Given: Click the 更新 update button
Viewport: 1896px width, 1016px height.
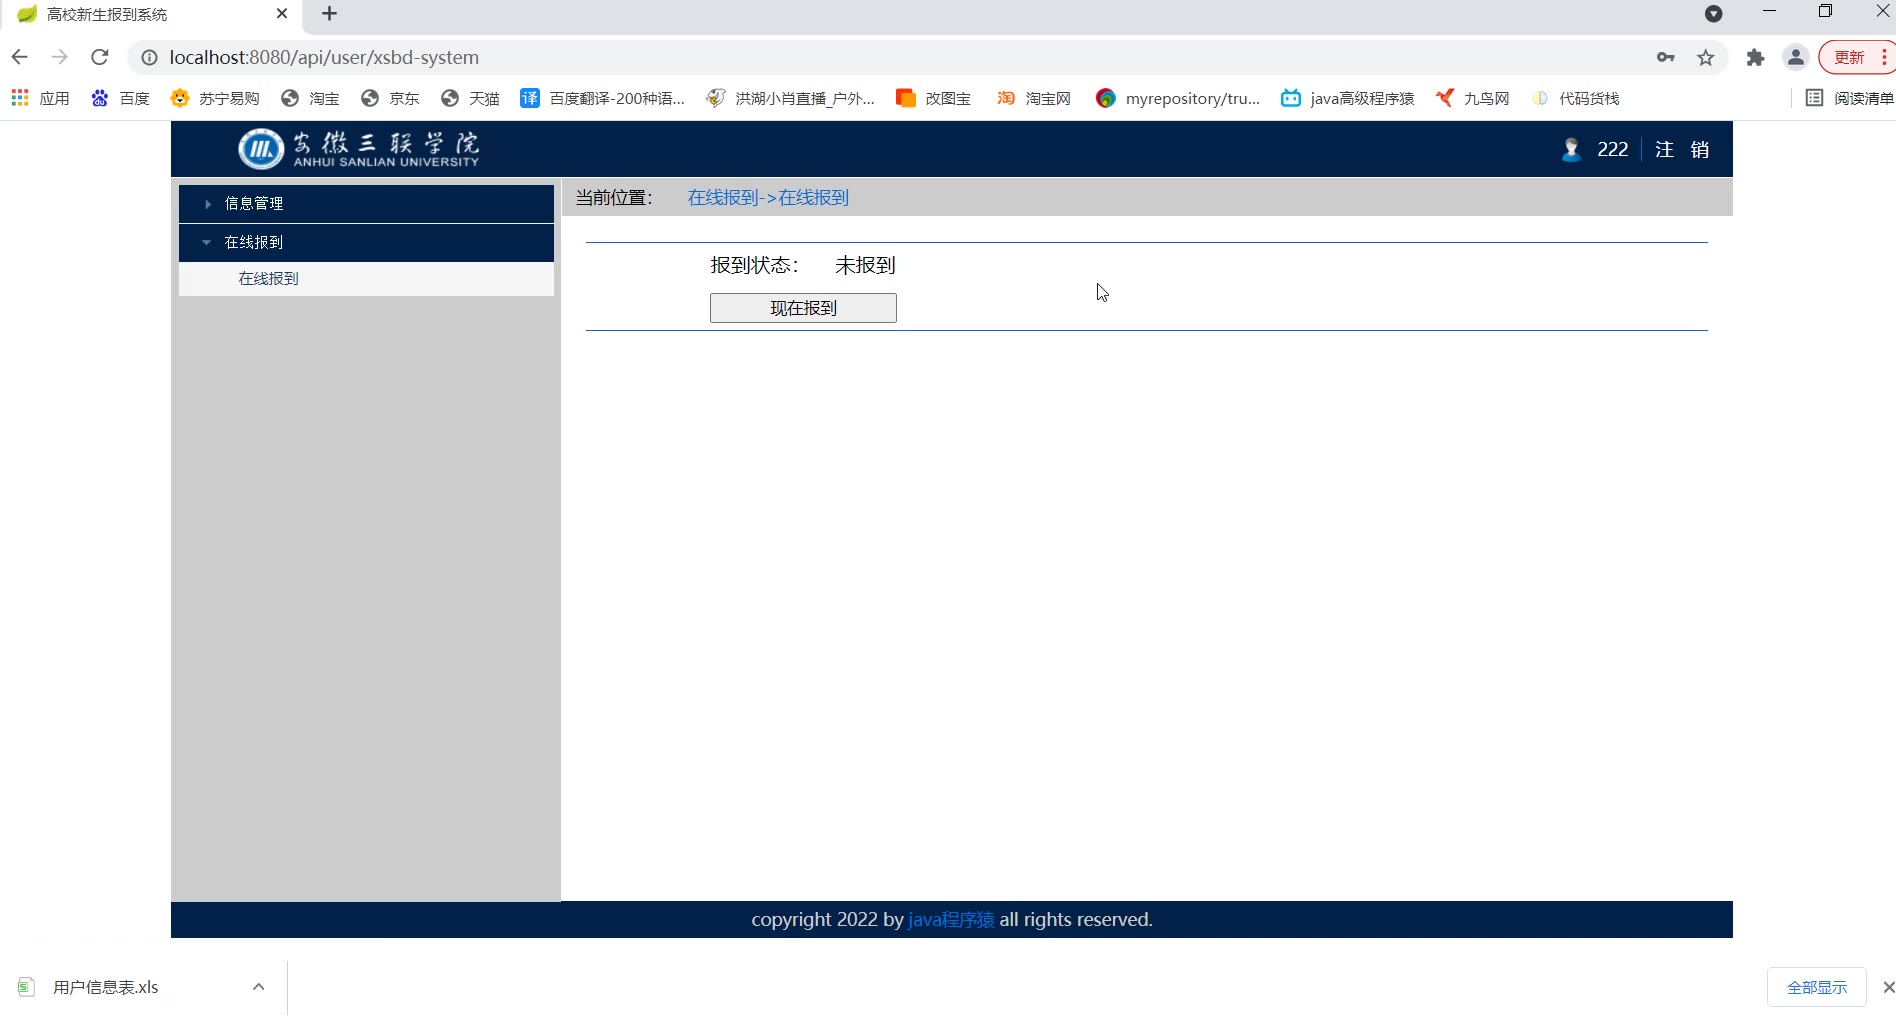Looking at the screenshot, I should tap(1849, 58).
